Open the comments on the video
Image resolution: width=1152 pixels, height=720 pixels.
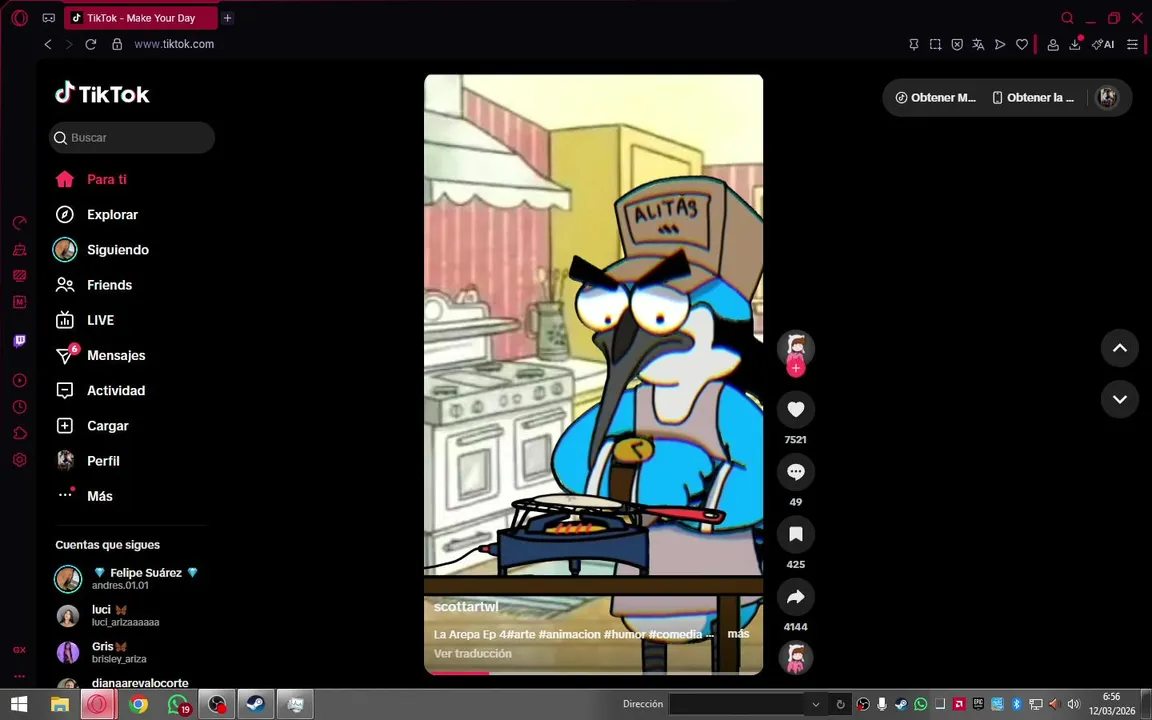(796, 472)
